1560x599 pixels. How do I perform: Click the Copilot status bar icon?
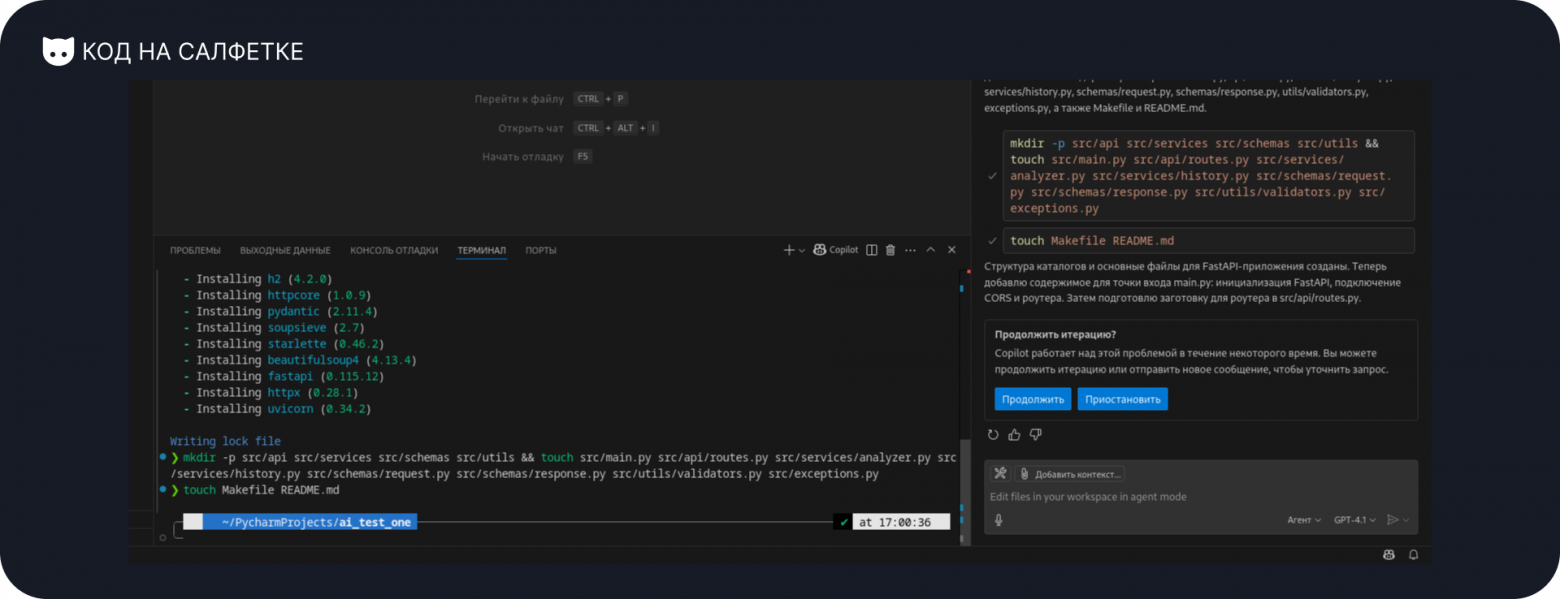1388,554
